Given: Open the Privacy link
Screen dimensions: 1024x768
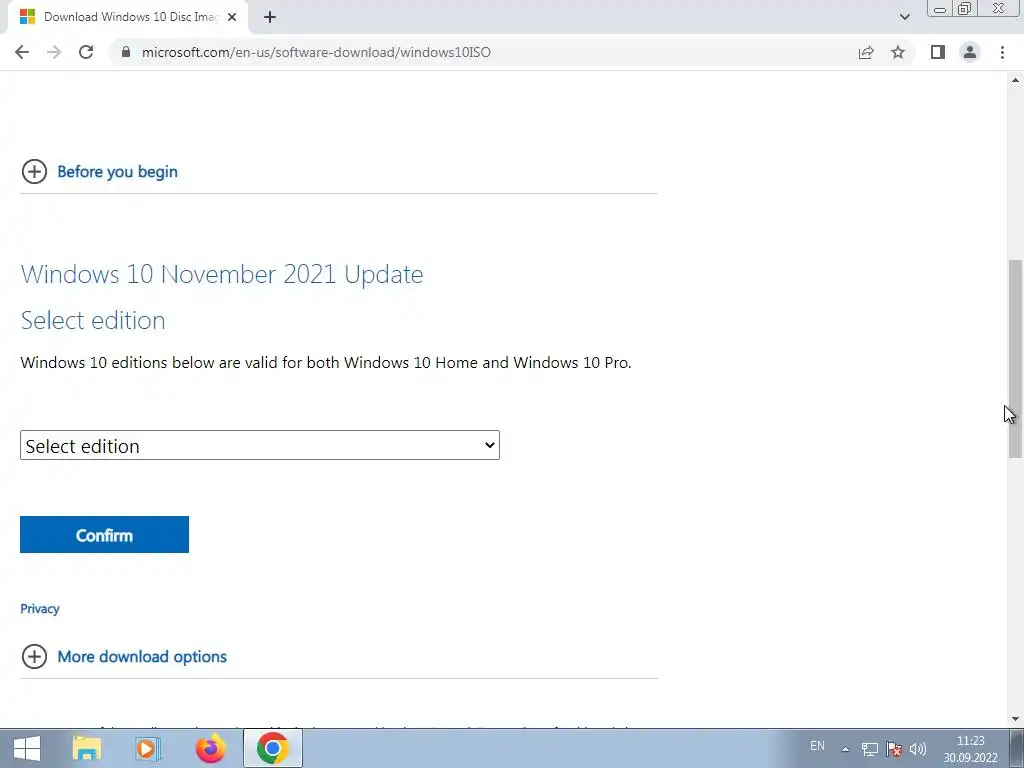Looking at the screenshot, I should pyautogui.click(x=40, y=609).
